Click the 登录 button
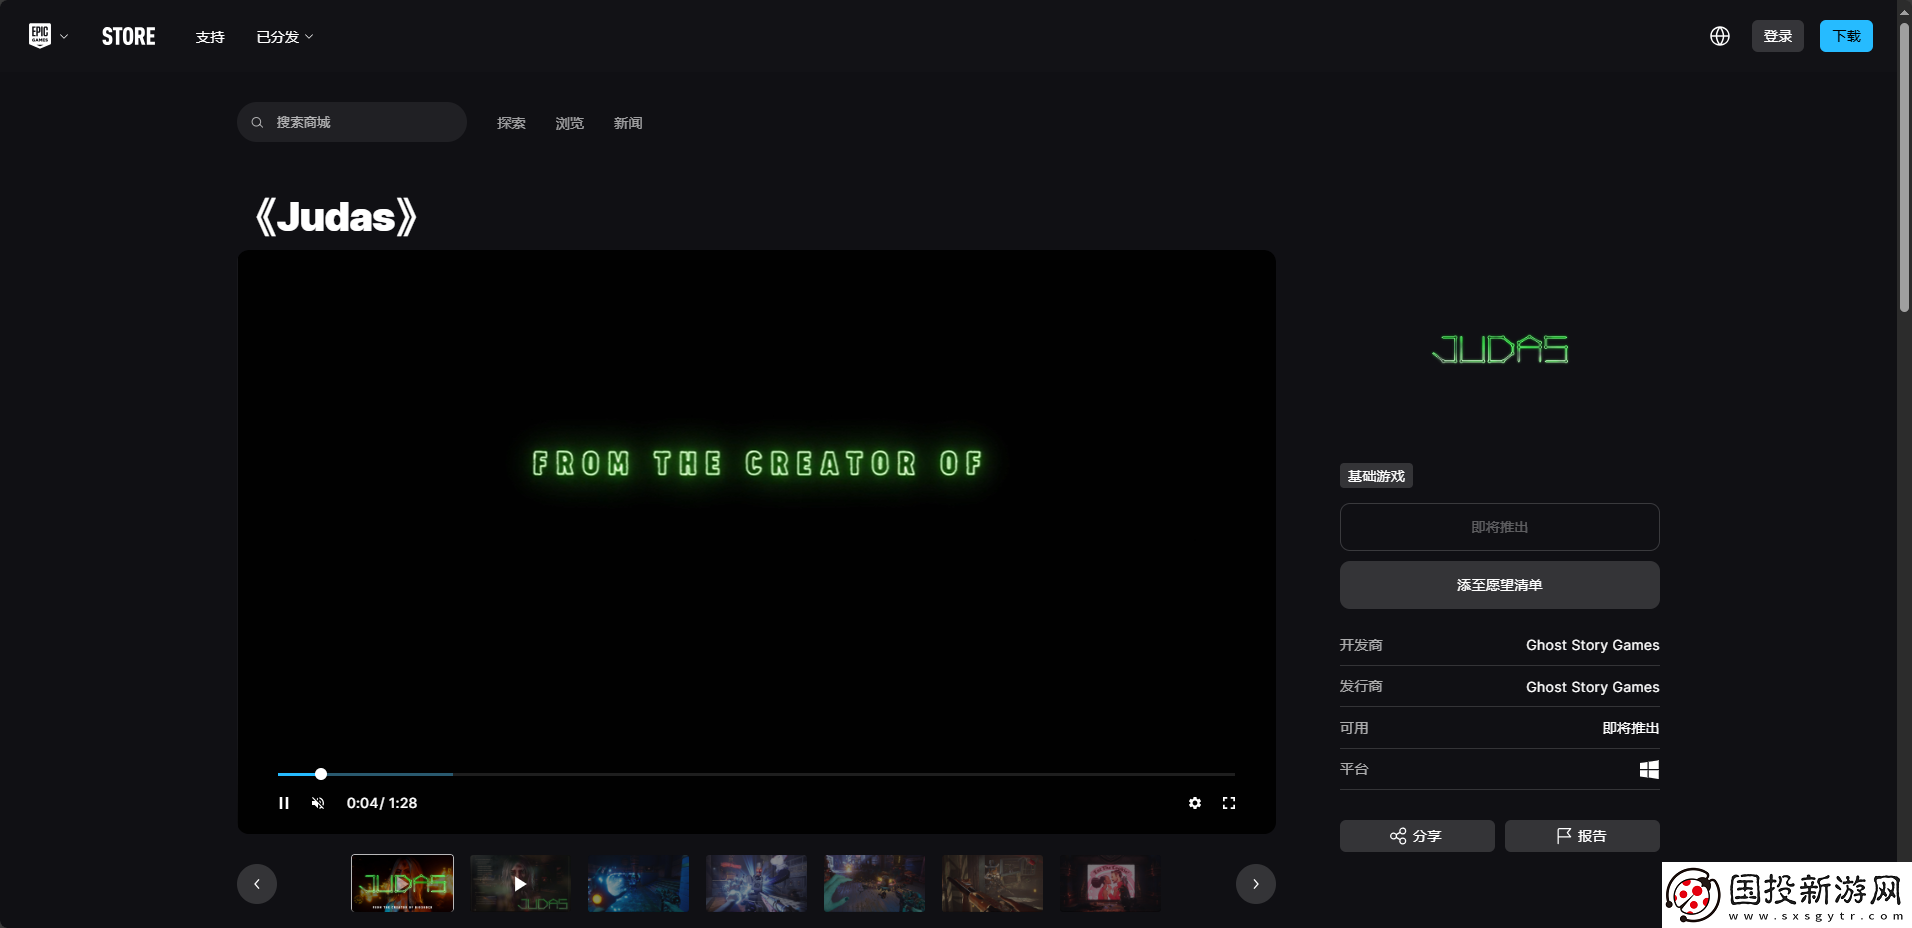The height and width of the screenshot is (928, 1912). click(x=1778, y=36)
